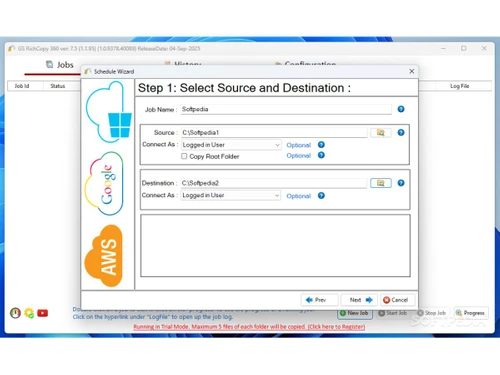Viewport: 500px width, 375px height.
Task: Click the Destination path field
Action: pos(274,183)
